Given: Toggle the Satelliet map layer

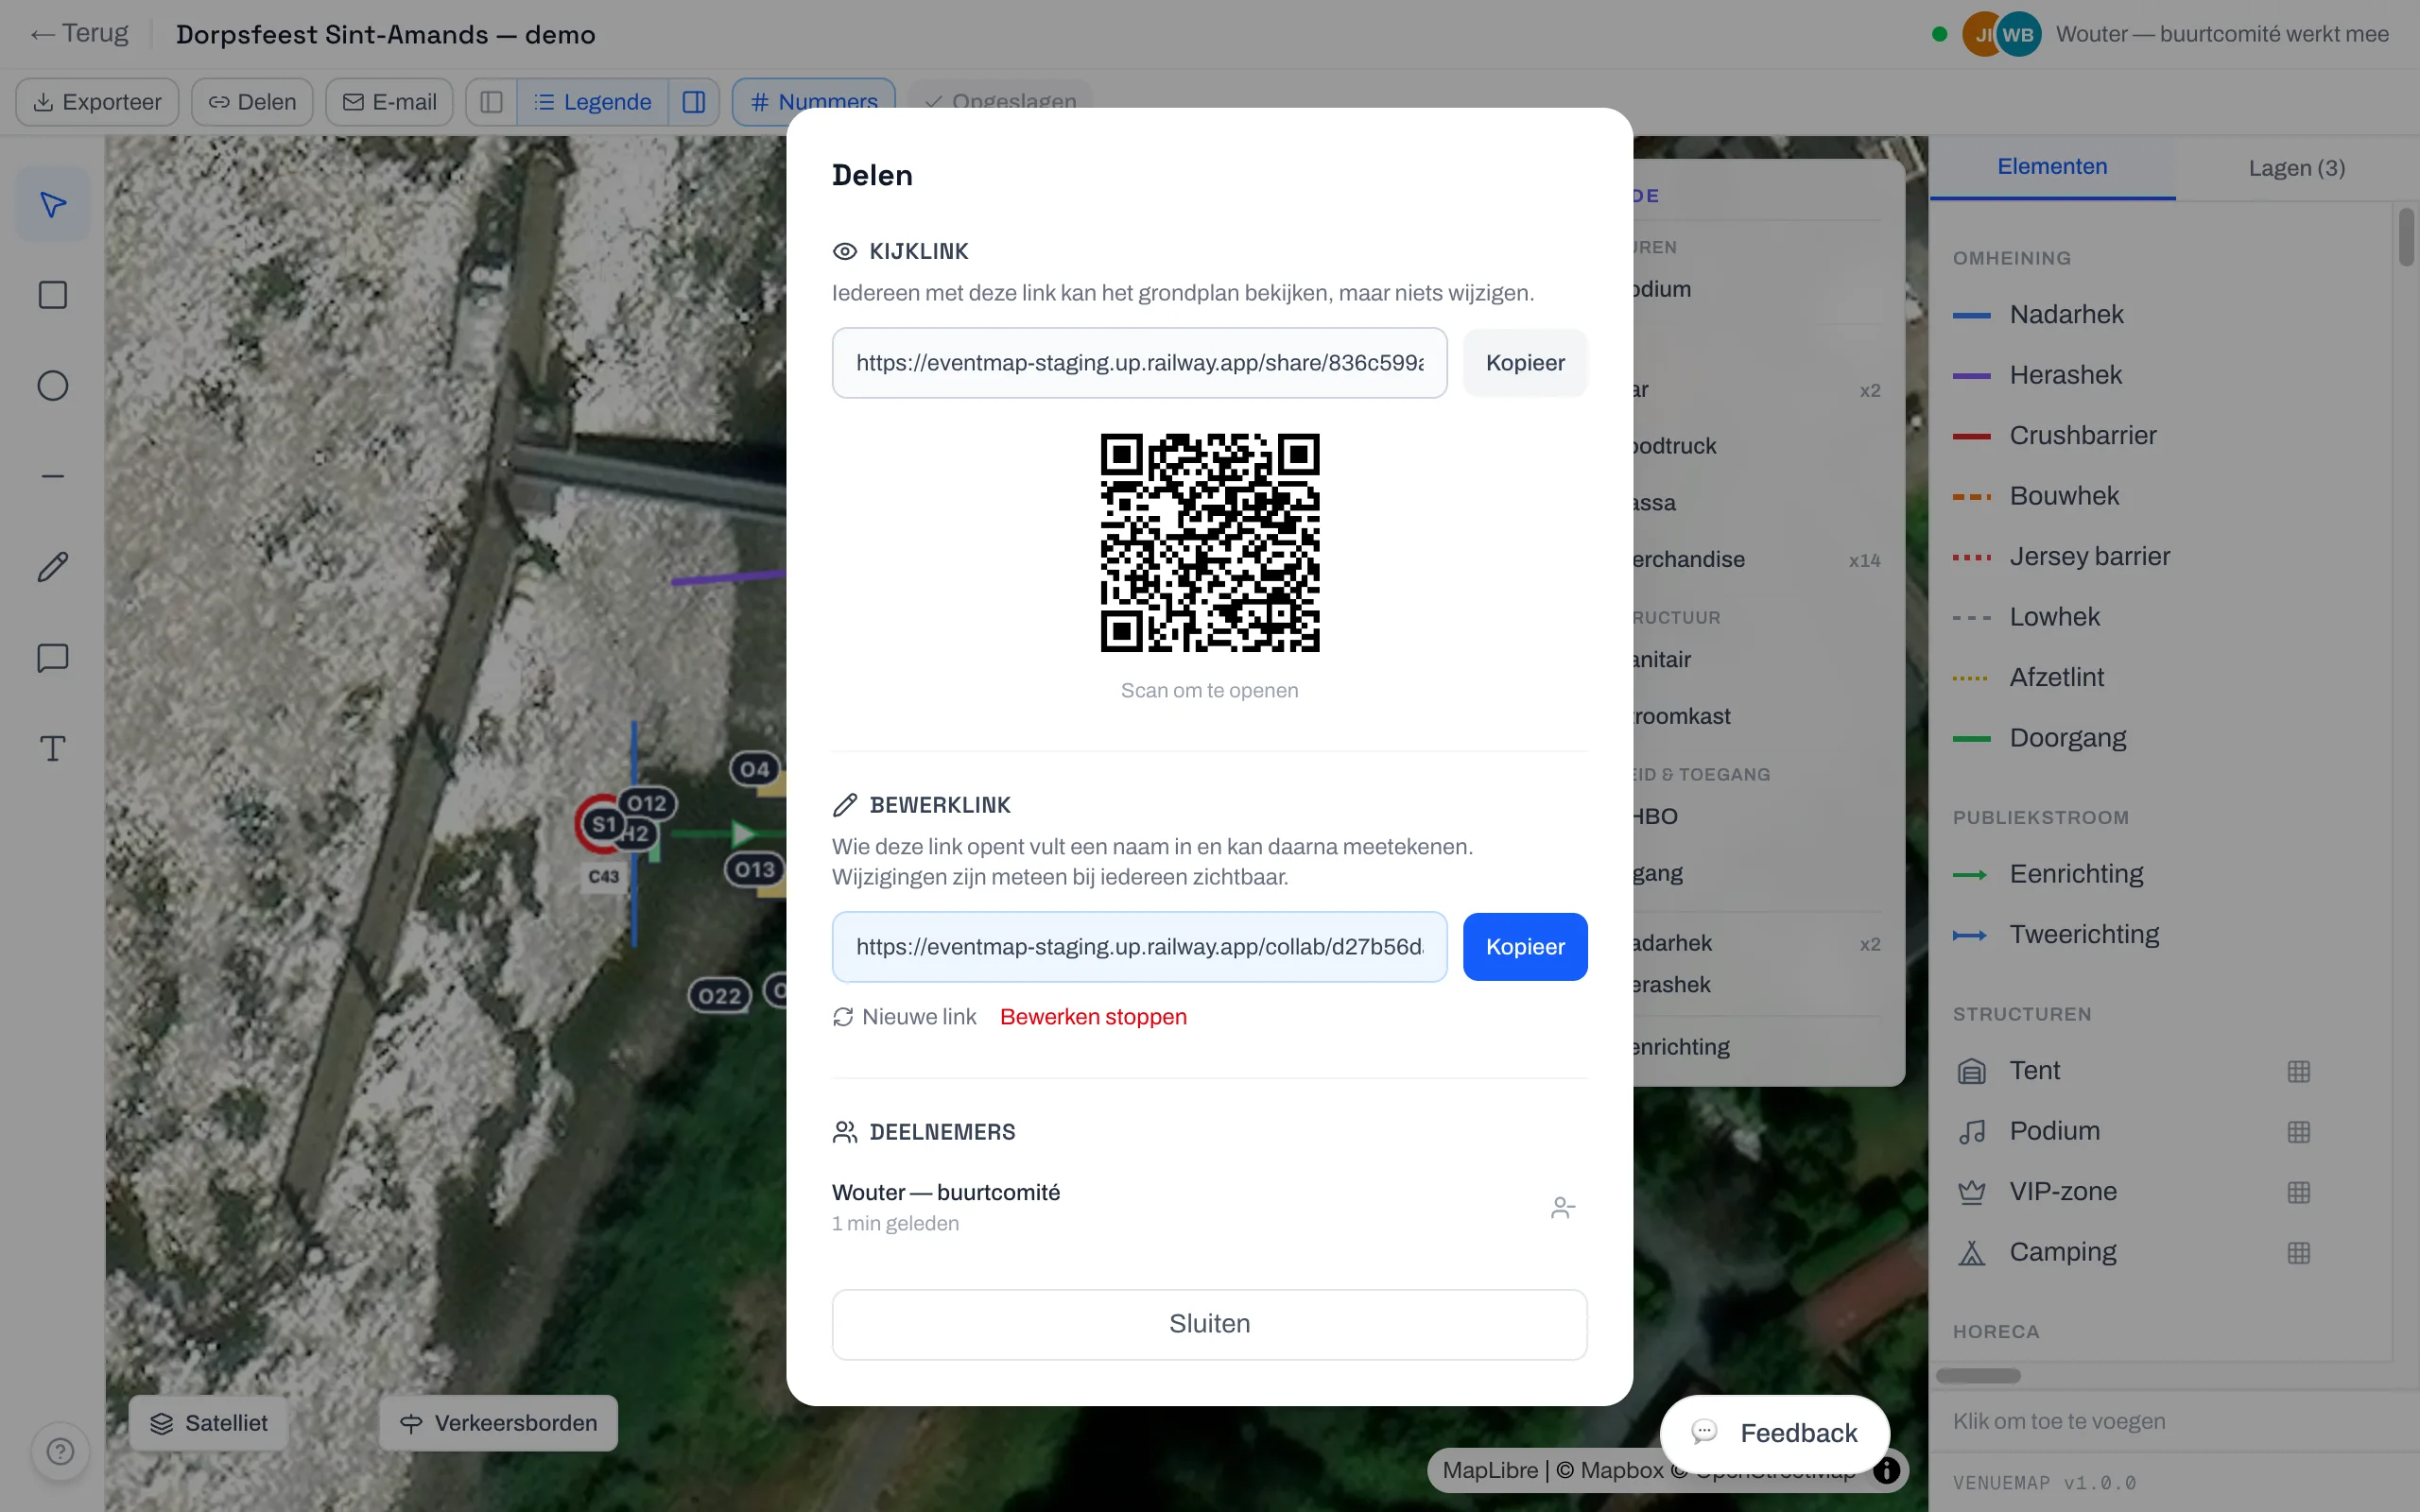Looking at the screenshot, I should coord(209,1423).
